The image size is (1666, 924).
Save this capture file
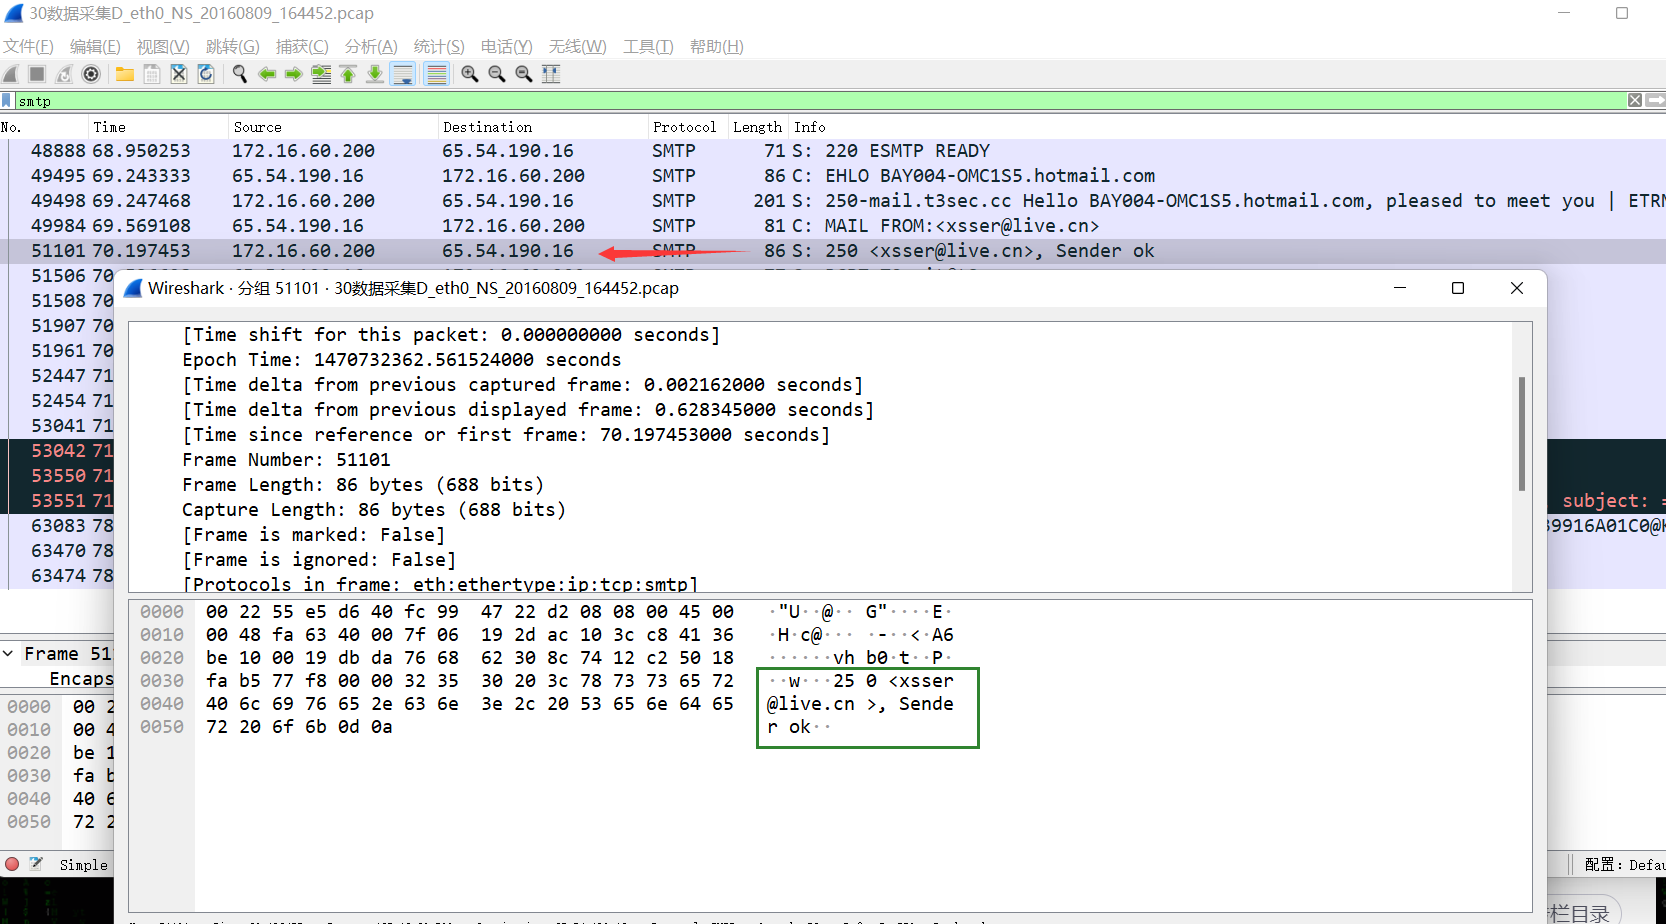coord(152,74)
